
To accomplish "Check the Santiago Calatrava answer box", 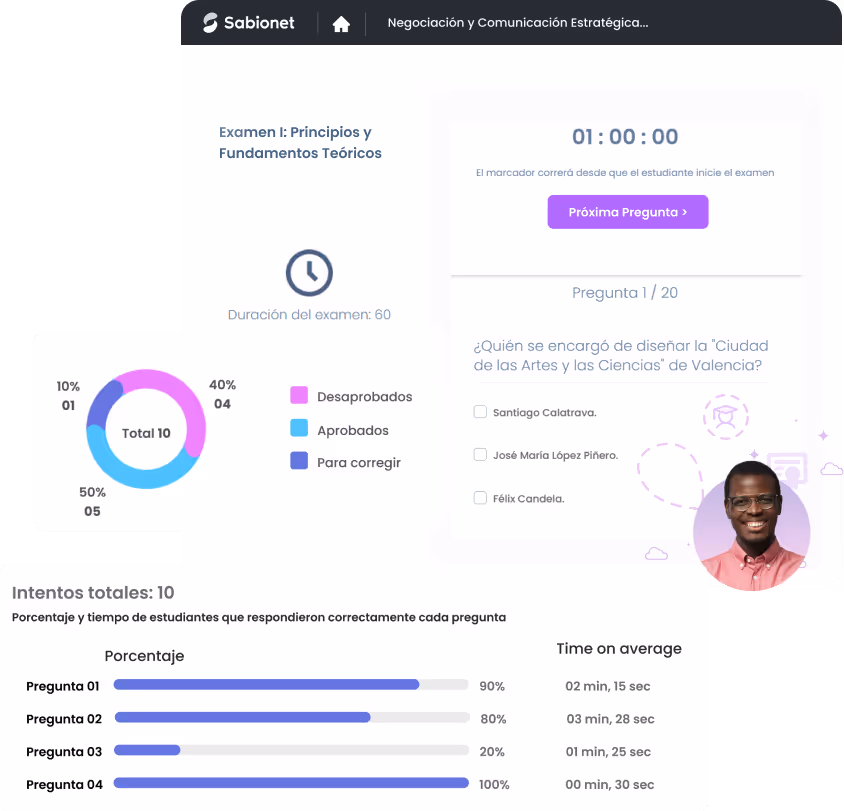I will (480, 412).
